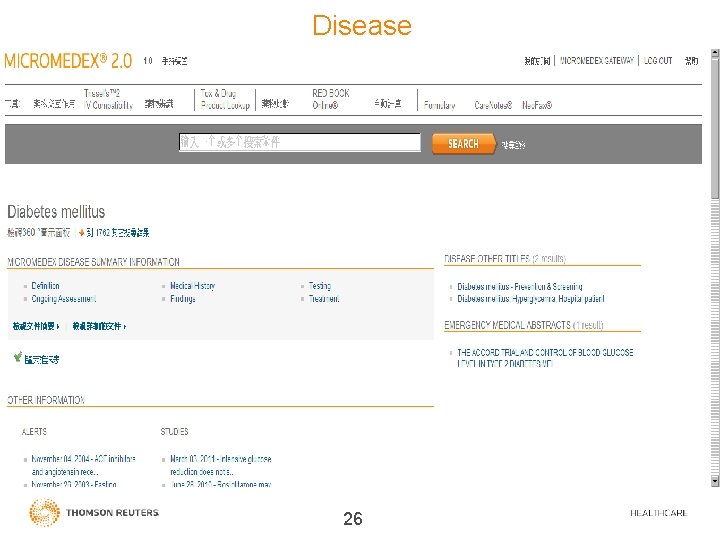Open the Medical History link
This screenshot has height=540, width=720.
coord(192,286)
